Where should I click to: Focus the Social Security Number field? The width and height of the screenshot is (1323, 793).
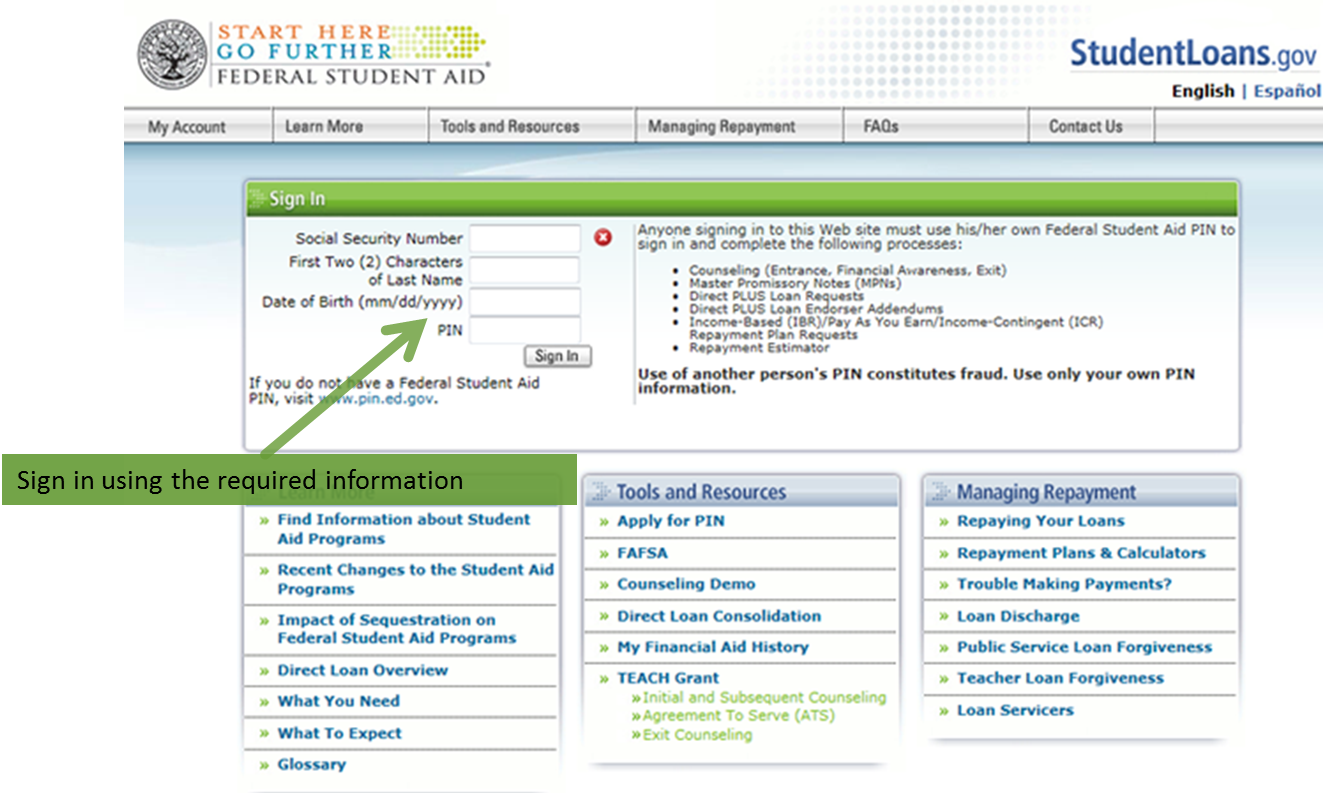pos(525,239)
